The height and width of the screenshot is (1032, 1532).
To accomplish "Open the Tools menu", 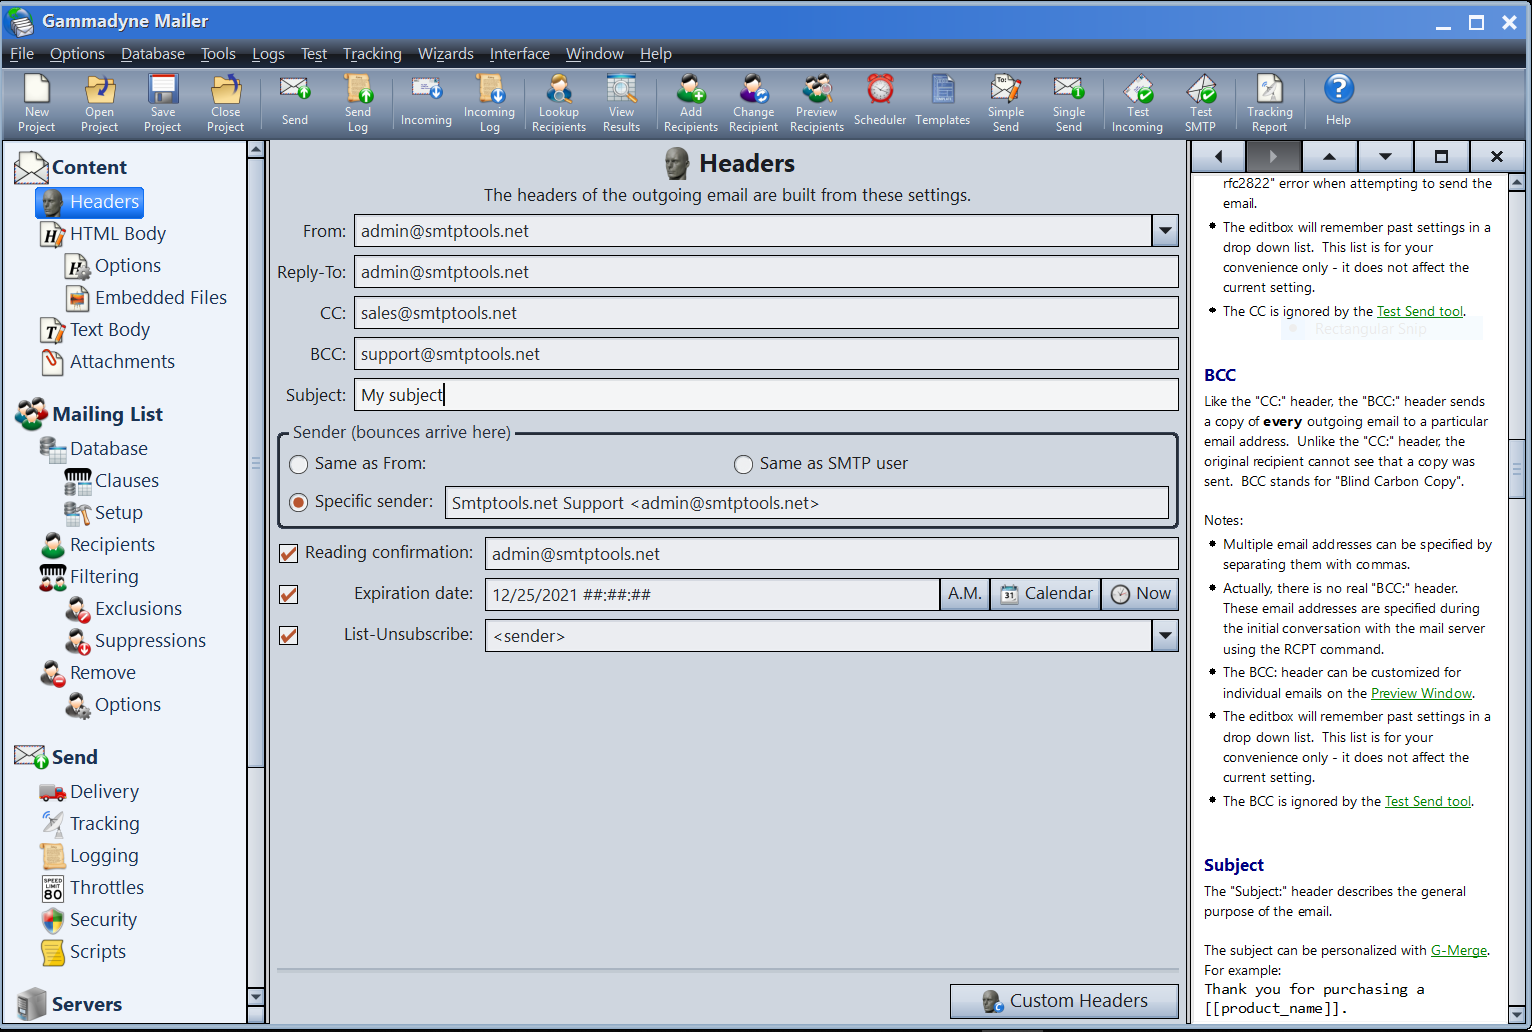I will tap(218, 54).
